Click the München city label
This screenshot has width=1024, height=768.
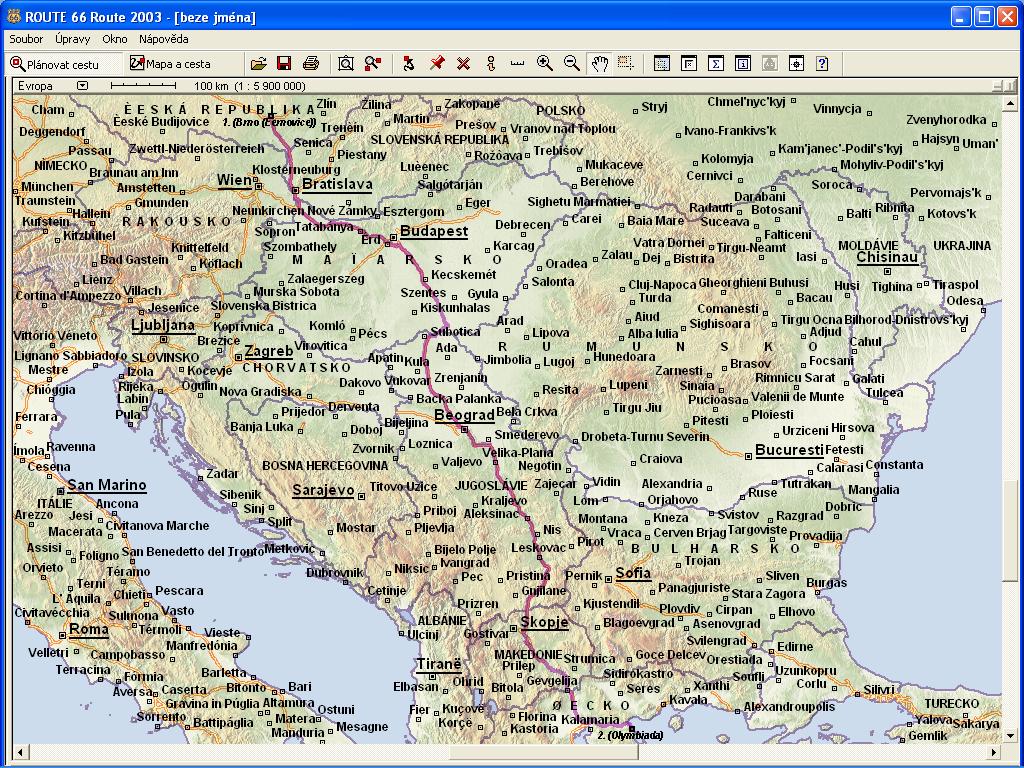click(48, 187)
